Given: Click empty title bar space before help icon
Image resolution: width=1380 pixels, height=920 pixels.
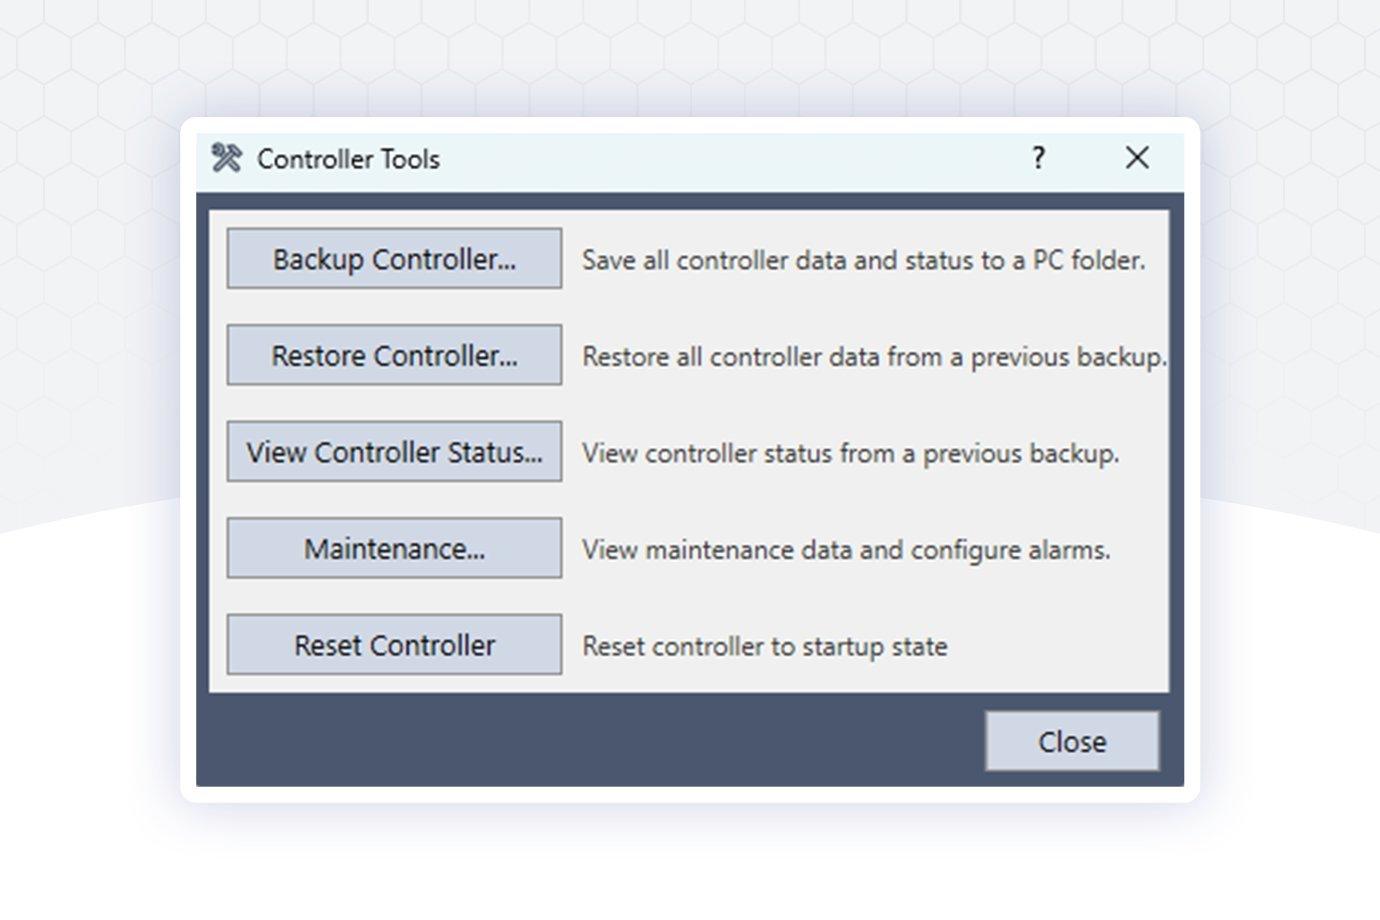Looking at the screenshot, I should click(730, 159).
